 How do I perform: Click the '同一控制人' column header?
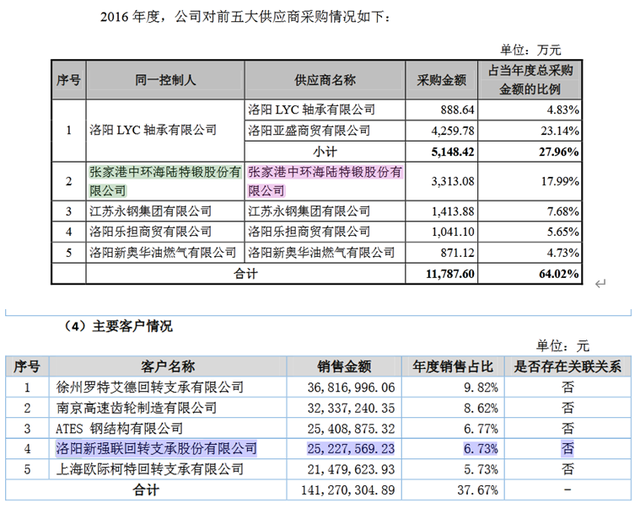165,80
